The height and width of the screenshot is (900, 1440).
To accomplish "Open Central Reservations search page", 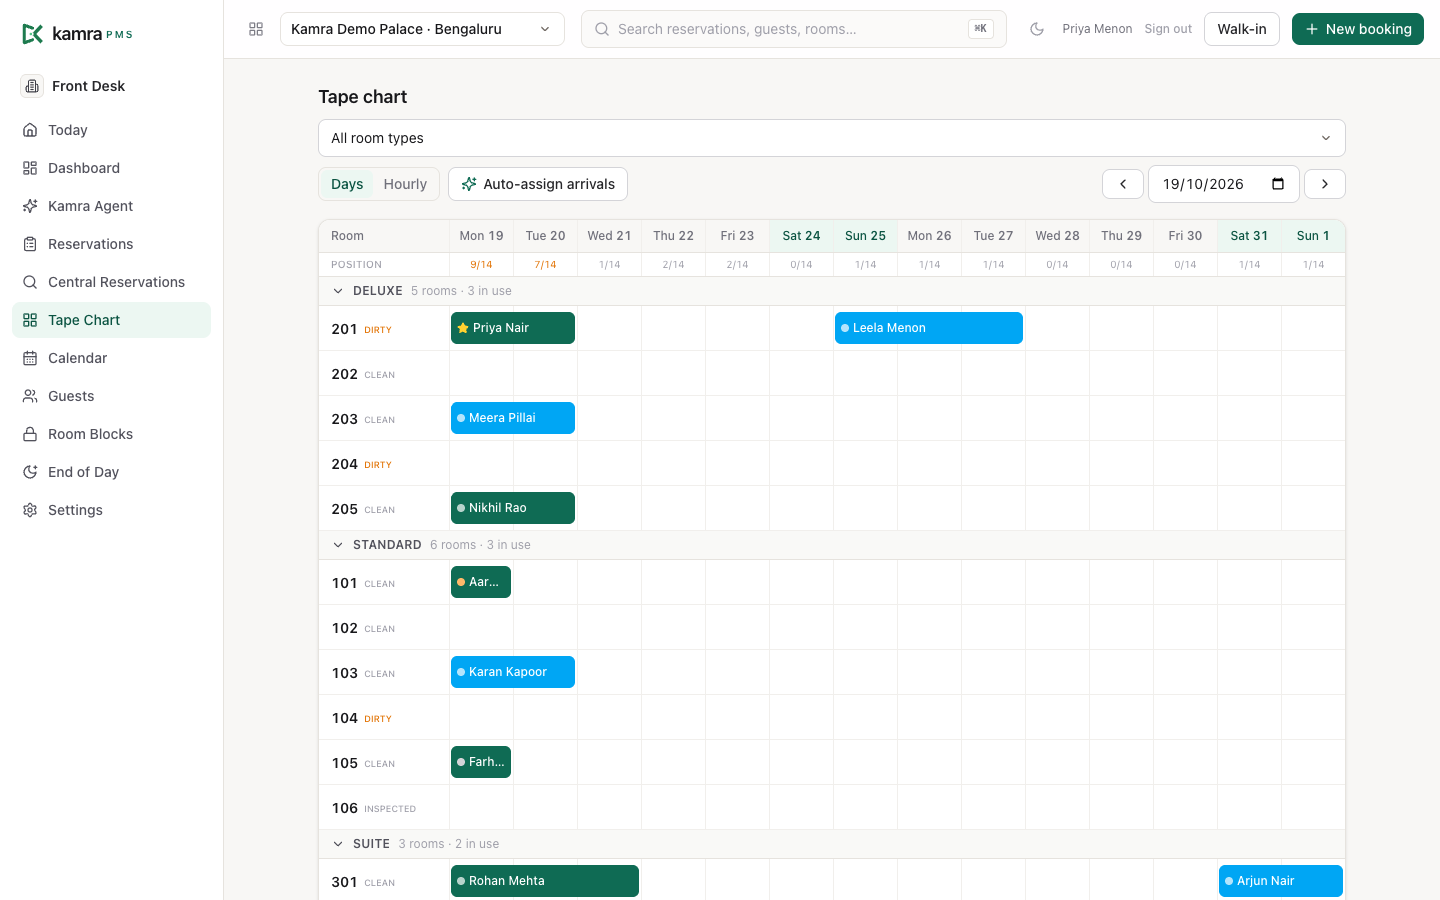I will (x=112, y=282).
